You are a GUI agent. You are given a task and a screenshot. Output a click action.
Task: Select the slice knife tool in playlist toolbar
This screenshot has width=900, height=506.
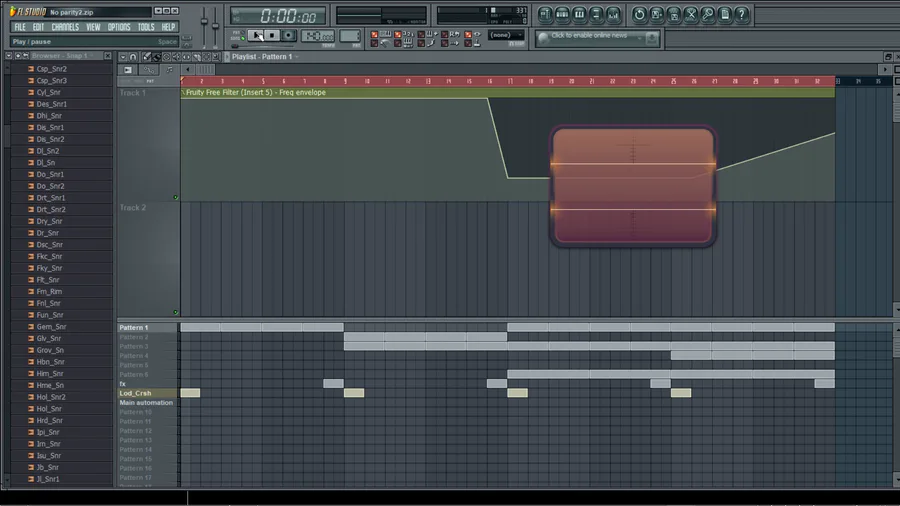click(196, 57)
